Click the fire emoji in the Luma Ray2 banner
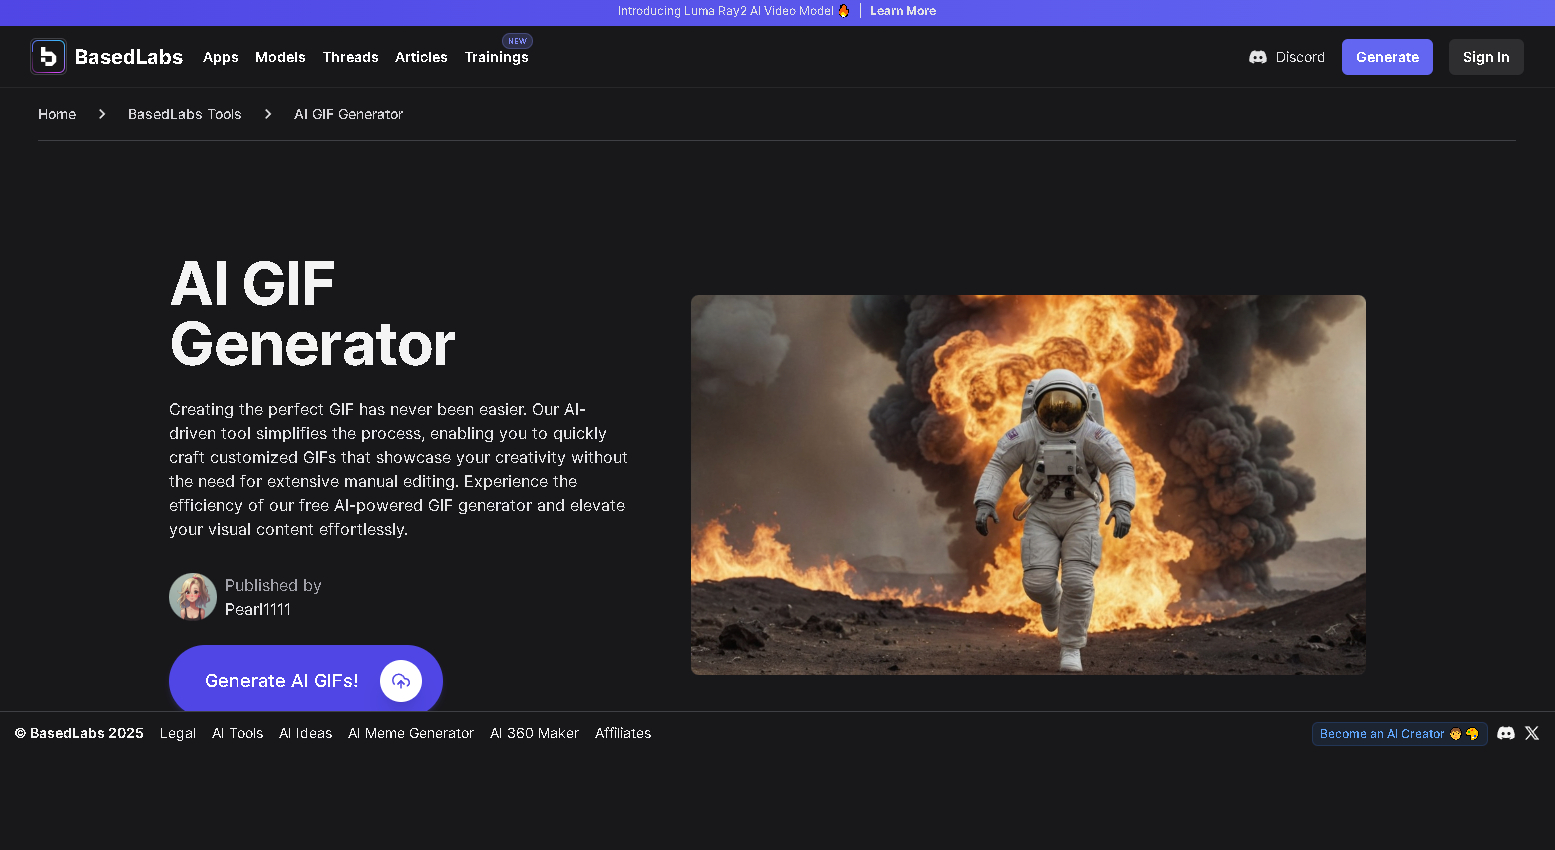 tap(845, 11)
